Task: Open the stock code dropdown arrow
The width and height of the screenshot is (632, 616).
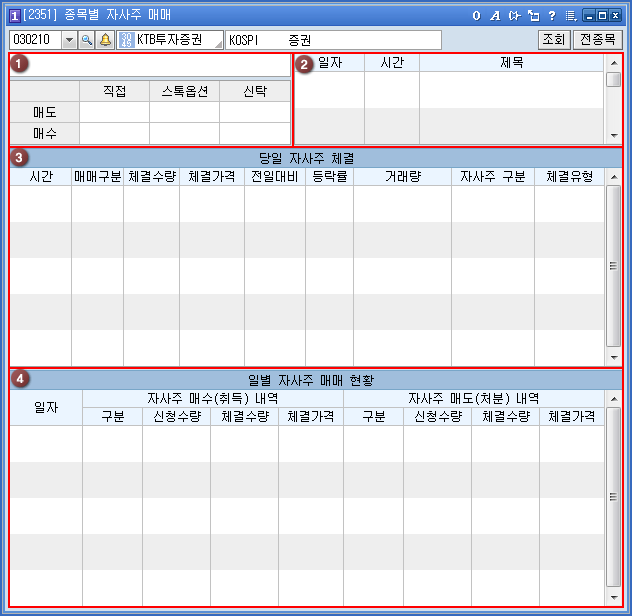Action: click(x=69, y=40)
